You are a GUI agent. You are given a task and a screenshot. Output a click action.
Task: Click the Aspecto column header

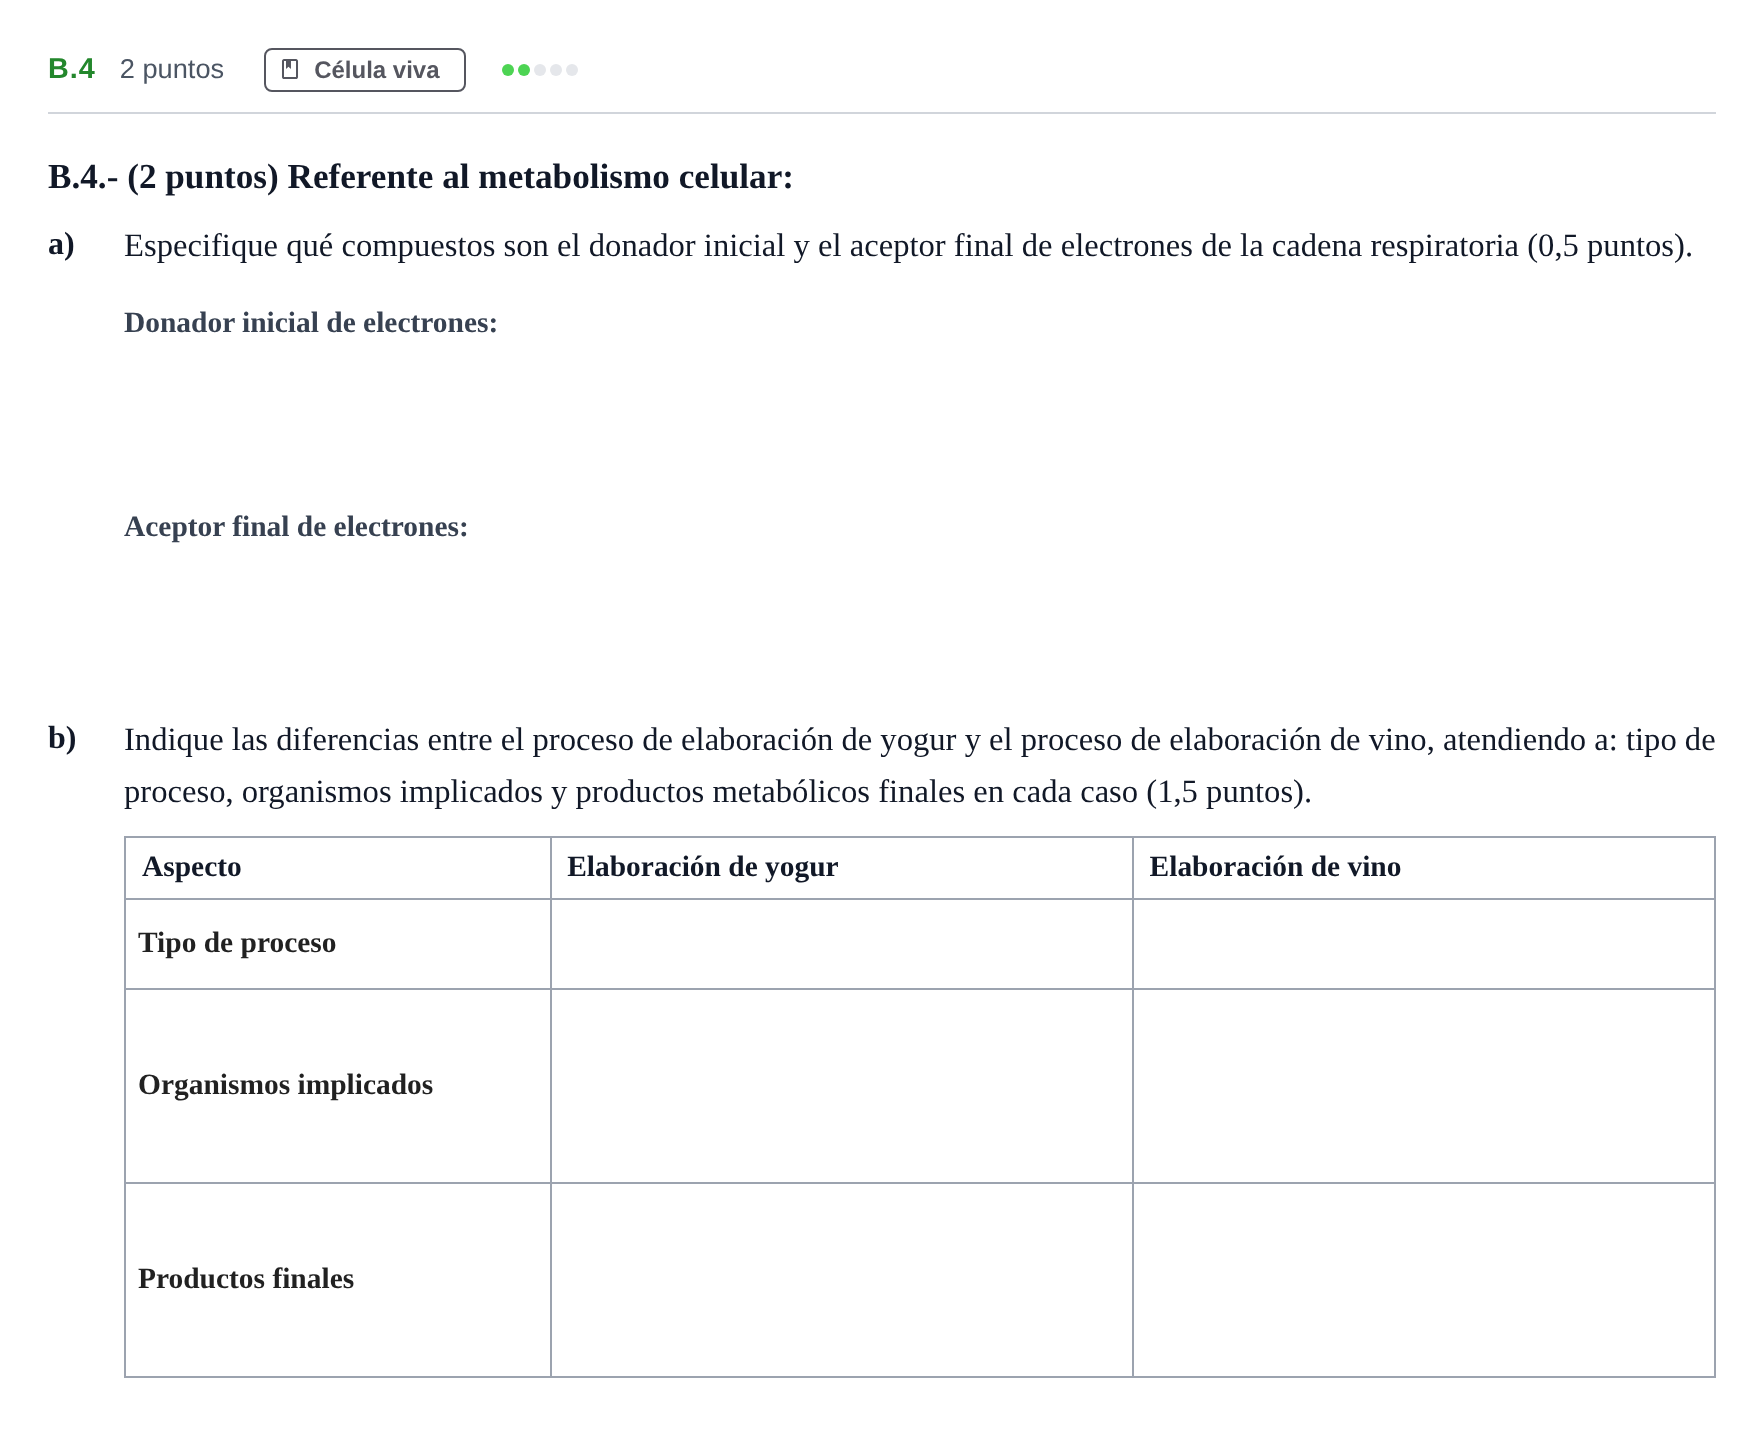tap(192, 867)
